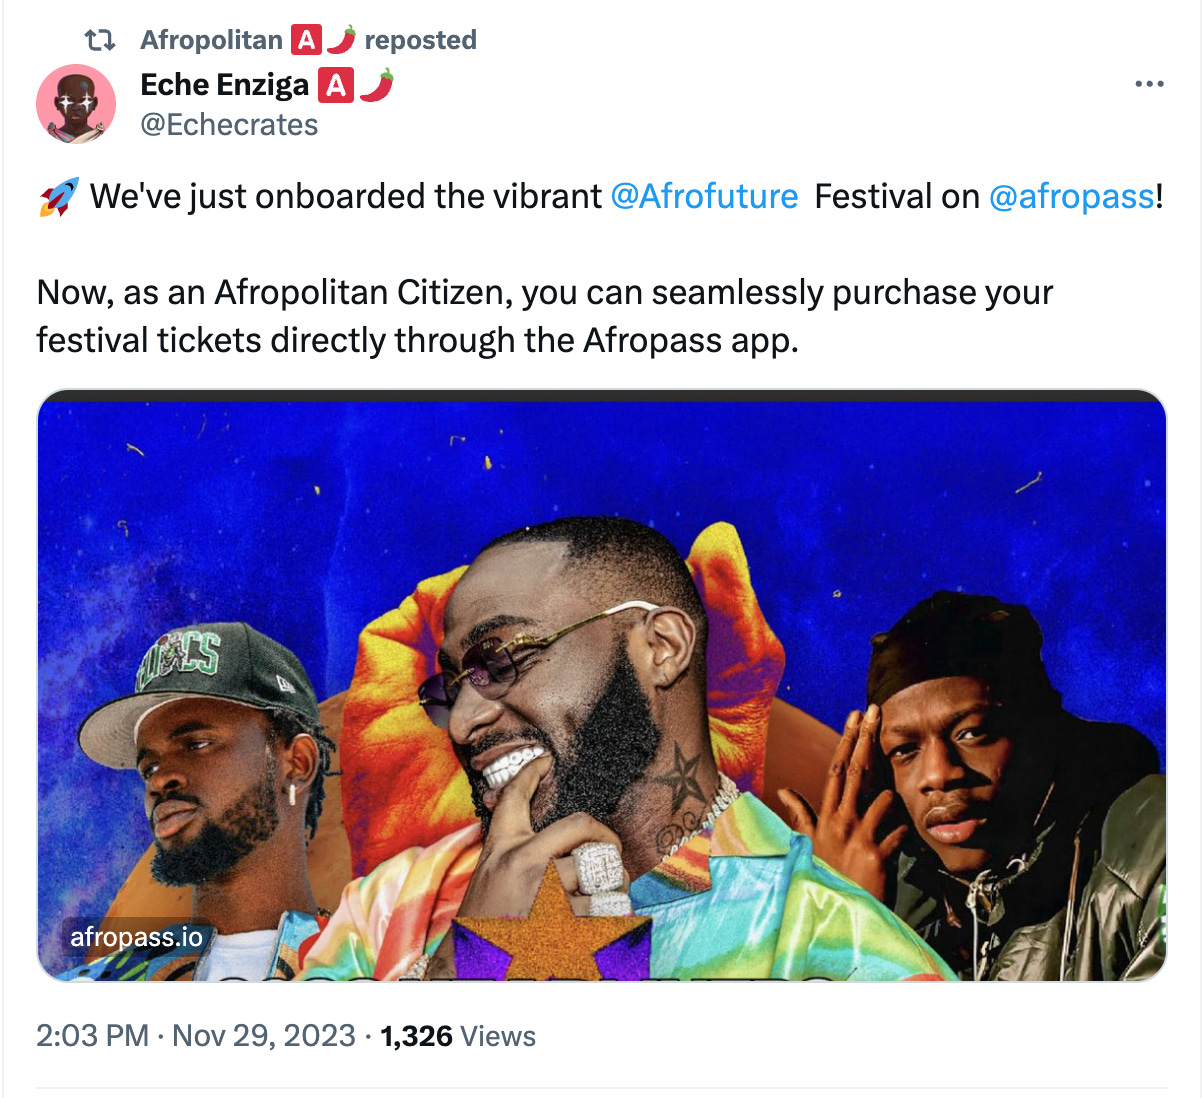Image resolution: width=1202 pixels, height=1098 pixels.
Task: Open the @Afrofuture mention link
Action: click(704, 196)
